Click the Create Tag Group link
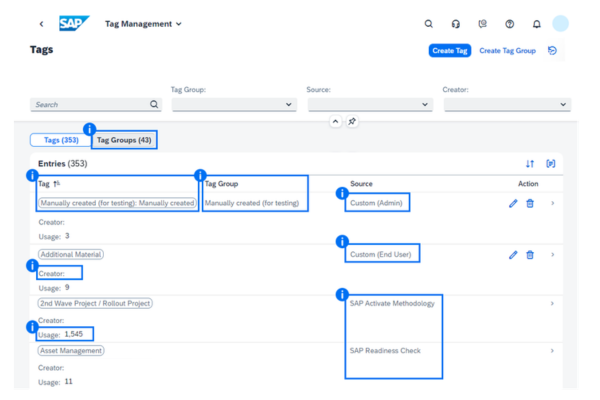The height and width of the screenshot is (400, 600). point(507,50)
